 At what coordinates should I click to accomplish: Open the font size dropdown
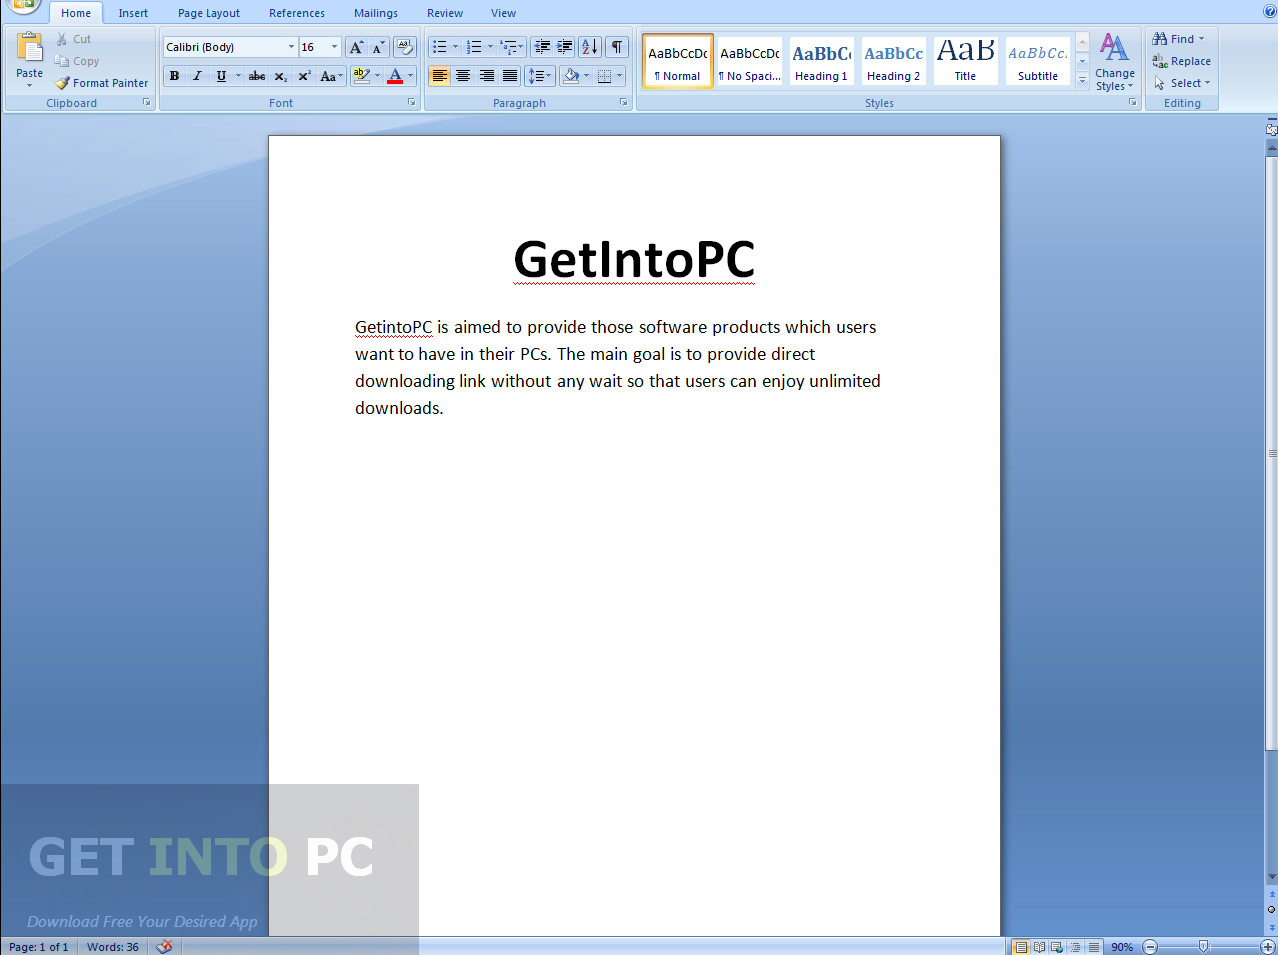click(x=335, y=47)
